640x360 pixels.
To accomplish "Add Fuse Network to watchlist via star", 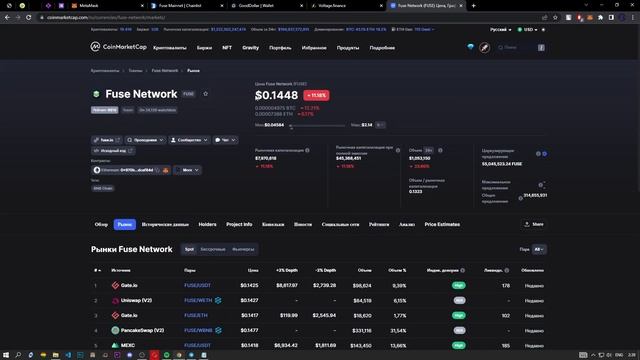I will click(205, 94).
